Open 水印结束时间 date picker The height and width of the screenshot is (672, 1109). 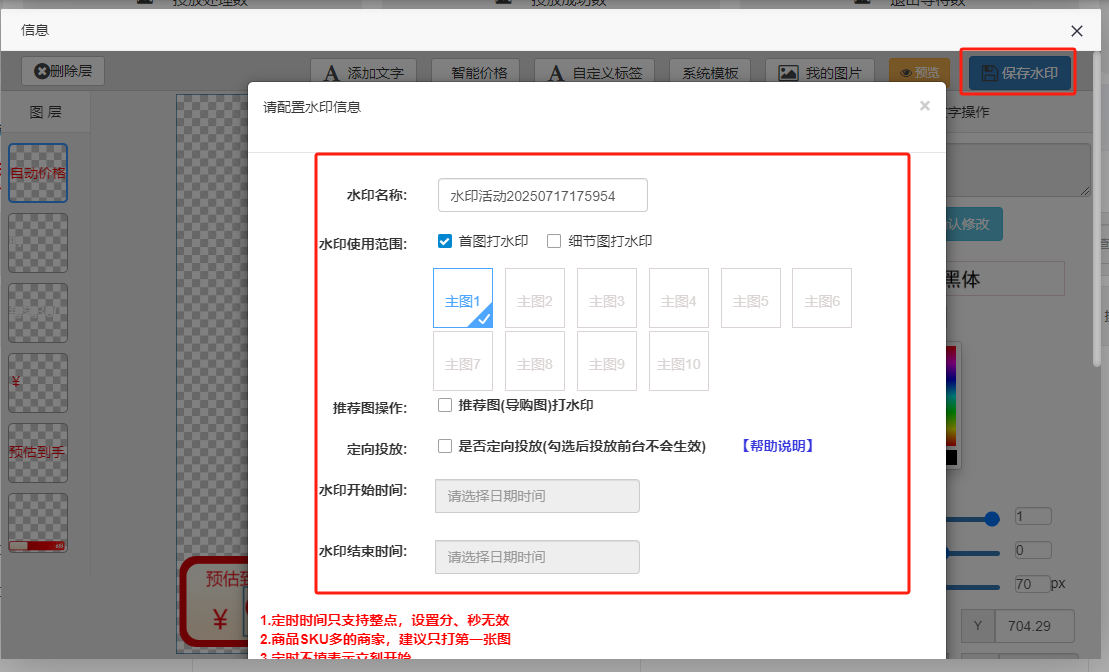[x=537, y=557]
